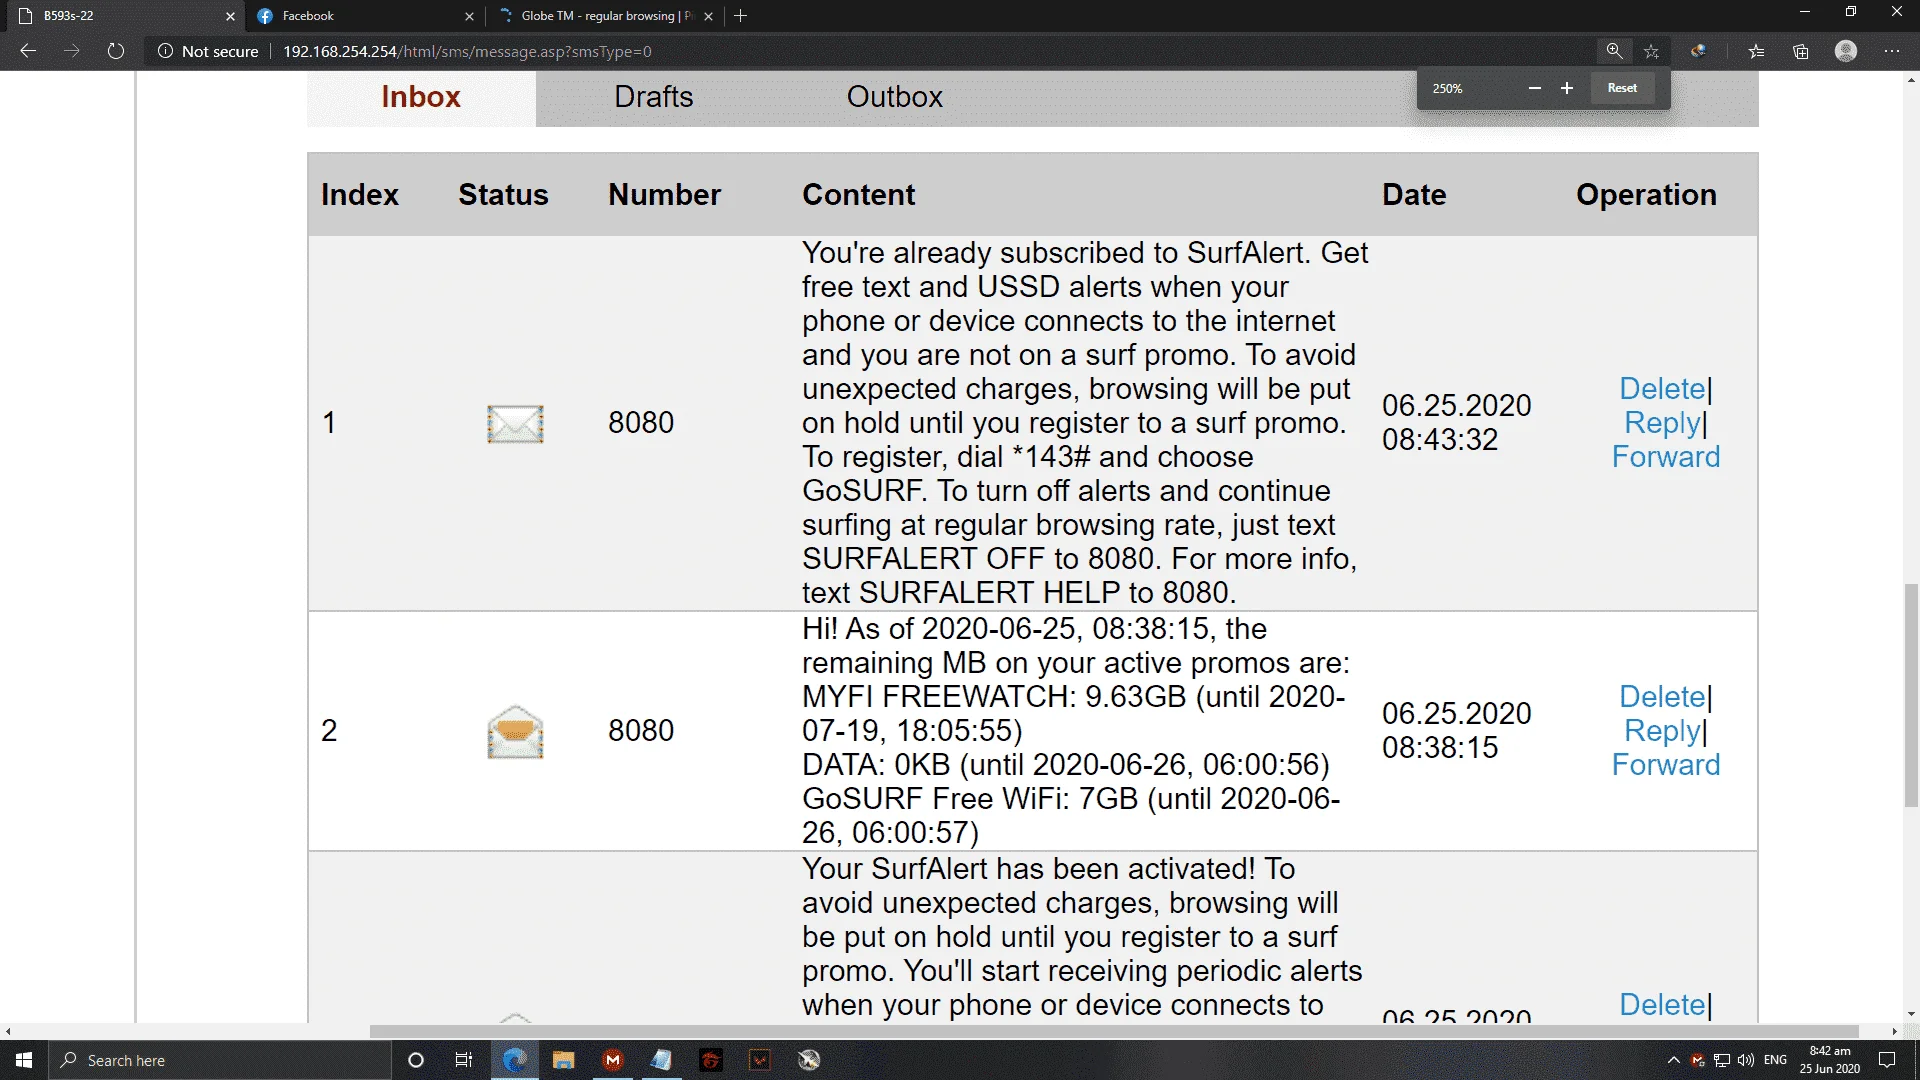Click the scroll down arrow
This screenshot has width=1920, height=1080.
[x=1911, y=1014]
